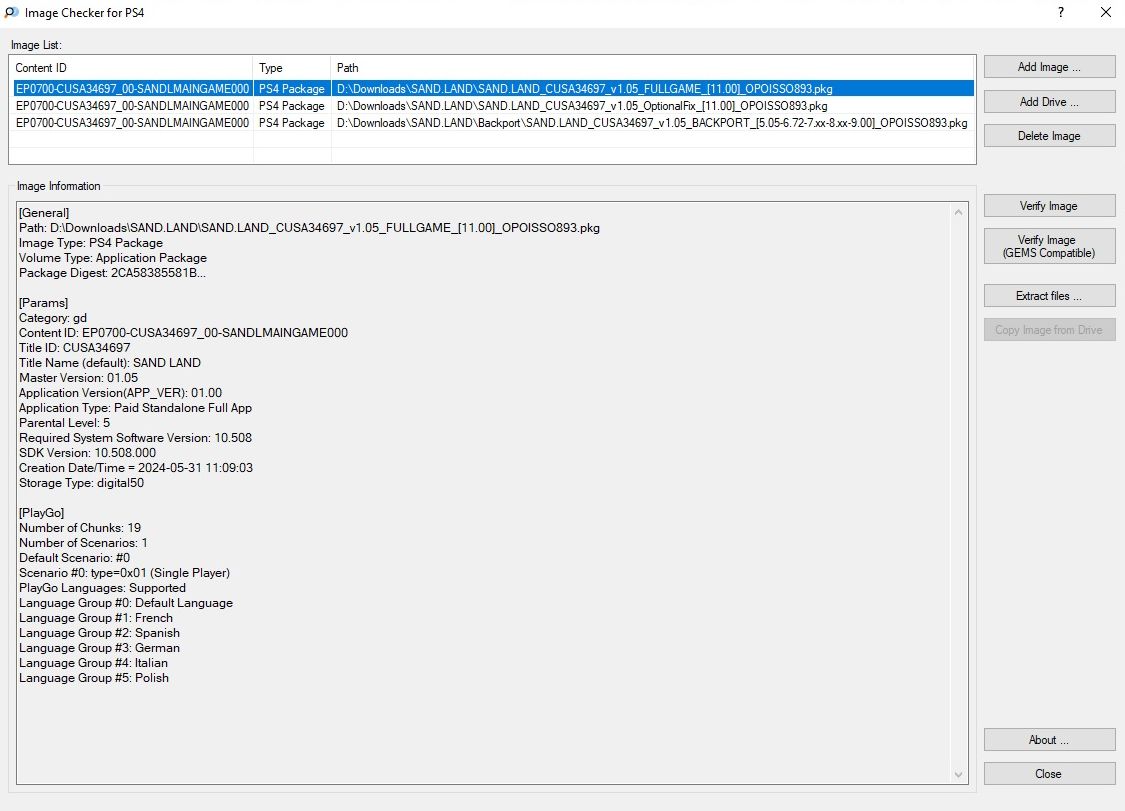Open the help question mark in title bar
This screenshot has height=811, width=1125.
pyautogui.click(x=1060, y=12)
